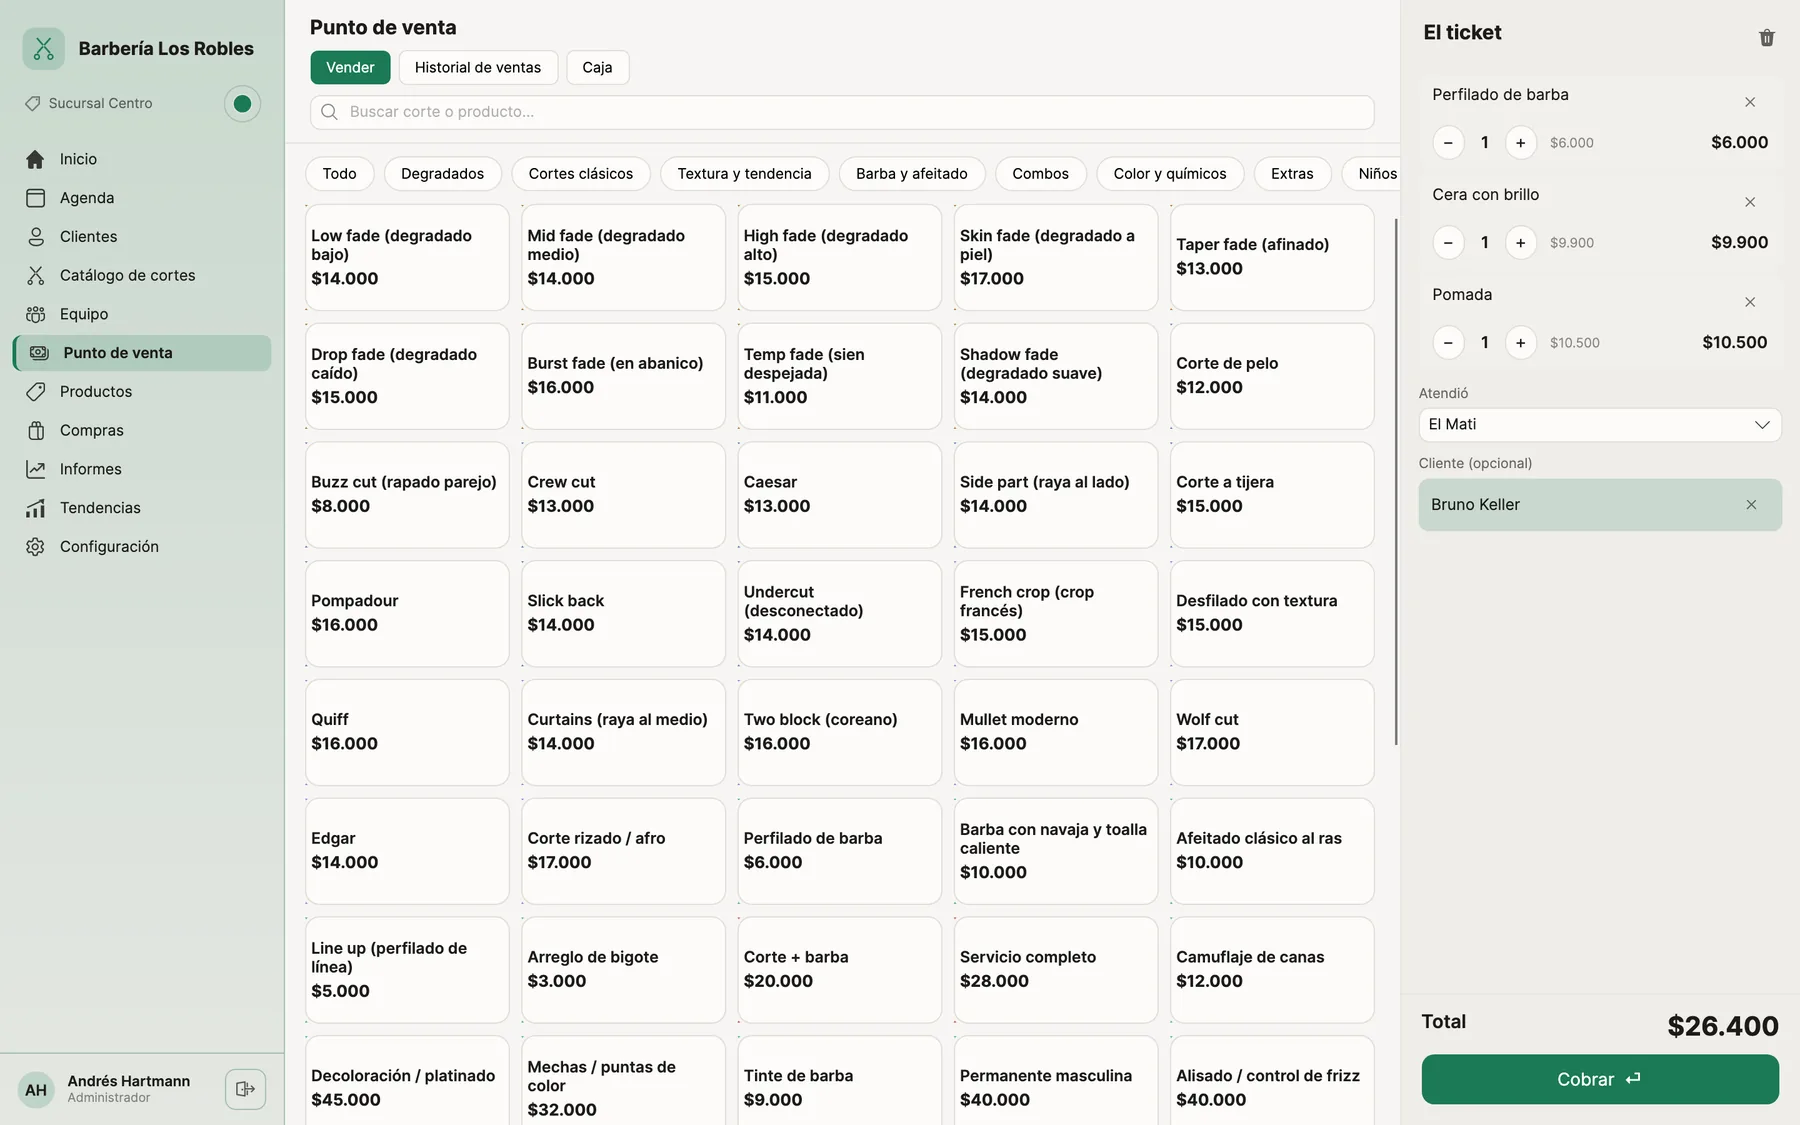This screenshot has width=1800, height=1125.
Task: Click the Buscar corte o producto field
Action: [842, 112]
